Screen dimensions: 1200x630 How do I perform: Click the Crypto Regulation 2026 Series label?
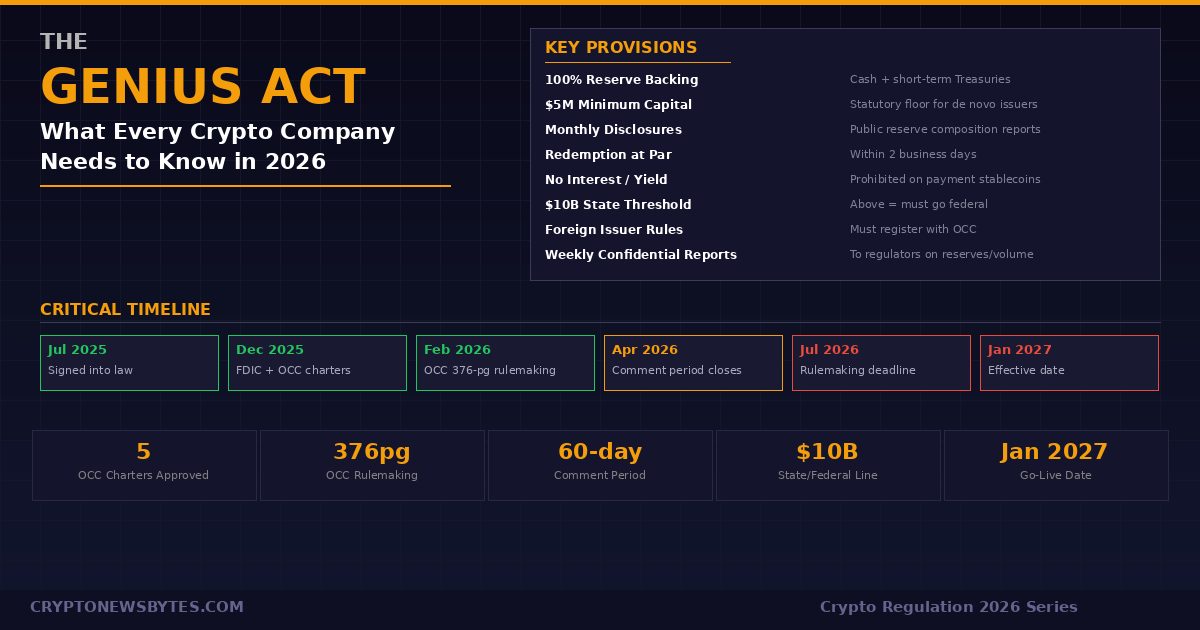click(948, 607)
